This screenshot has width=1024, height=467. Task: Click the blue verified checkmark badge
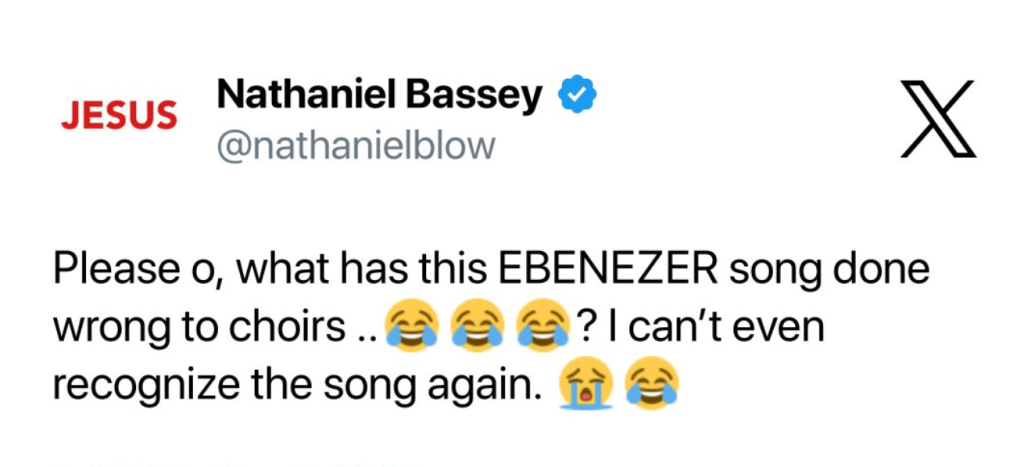(576, 95)
